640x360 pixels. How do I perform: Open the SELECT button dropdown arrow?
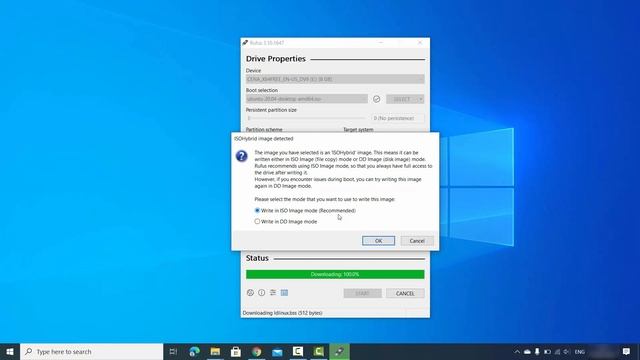[421, 99]
